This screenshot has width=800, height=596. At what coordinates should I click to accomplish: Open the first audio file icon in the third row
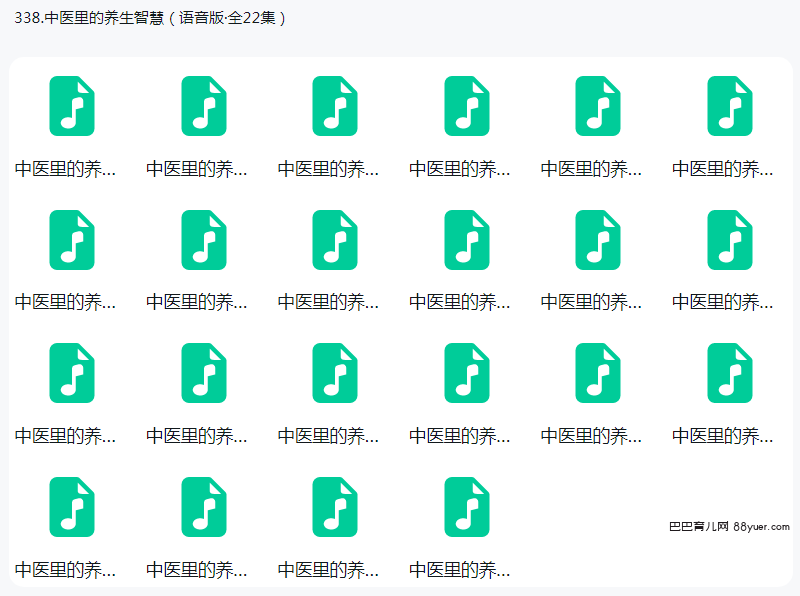[72, 373]
